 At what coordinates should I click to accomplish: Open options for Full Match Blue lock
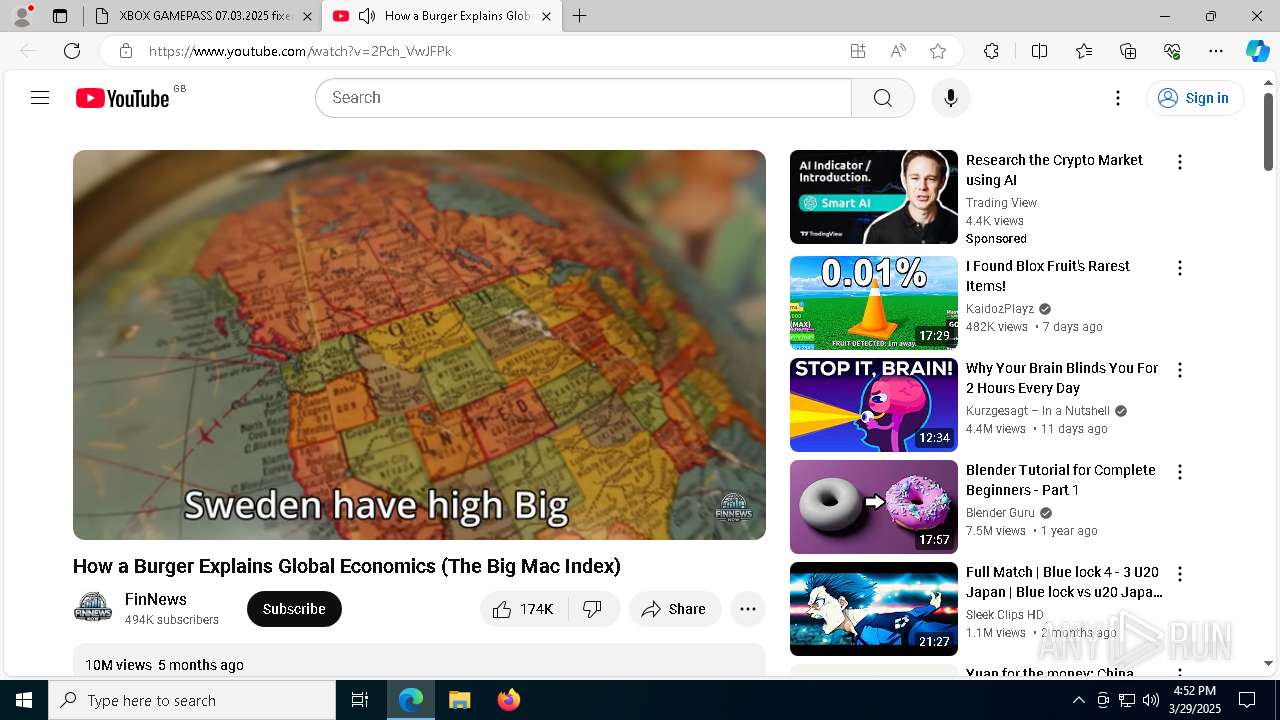click(1180, 574)
